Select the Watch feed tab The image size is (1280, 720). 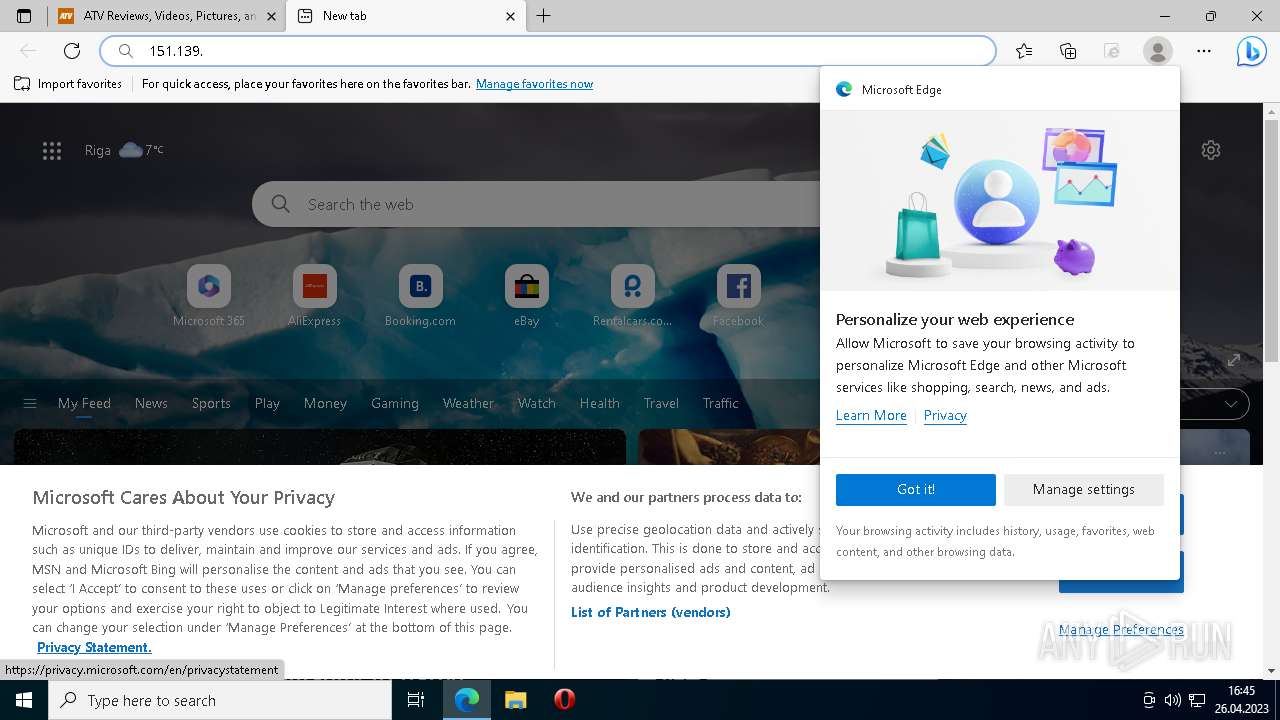click(537, 403)
